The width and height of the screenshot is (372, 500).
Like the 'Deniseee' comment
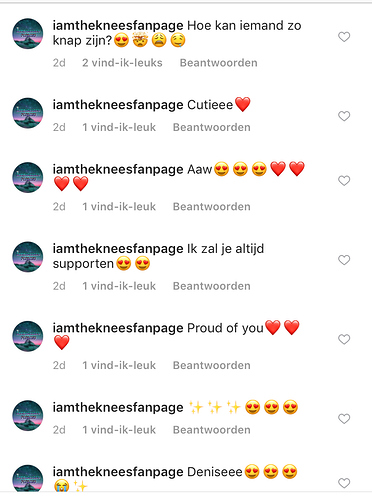[344, 483]
